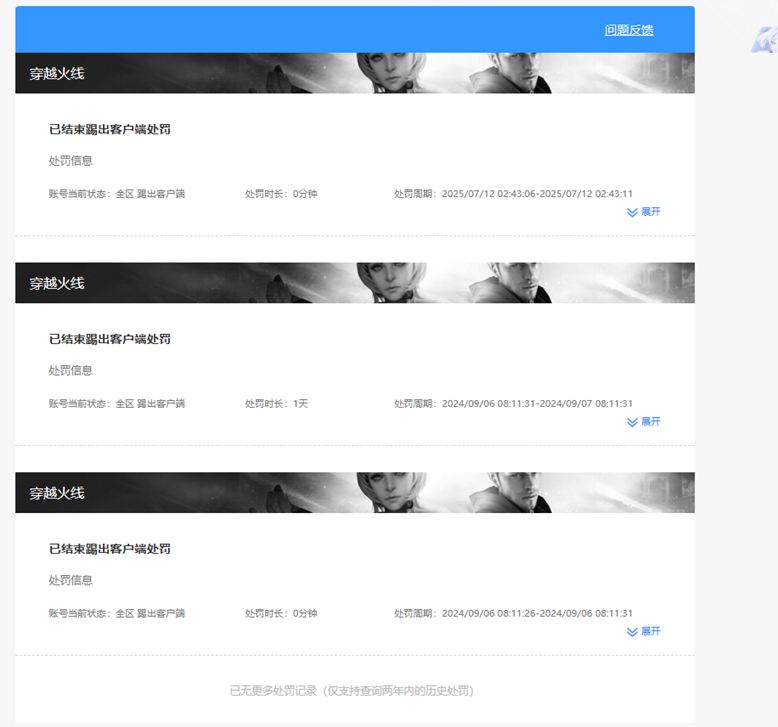Viewport: 778px width, 727px height.
Task: Click 处罚信息 label in the 08:11:26 record
Action: pos(70,581)
